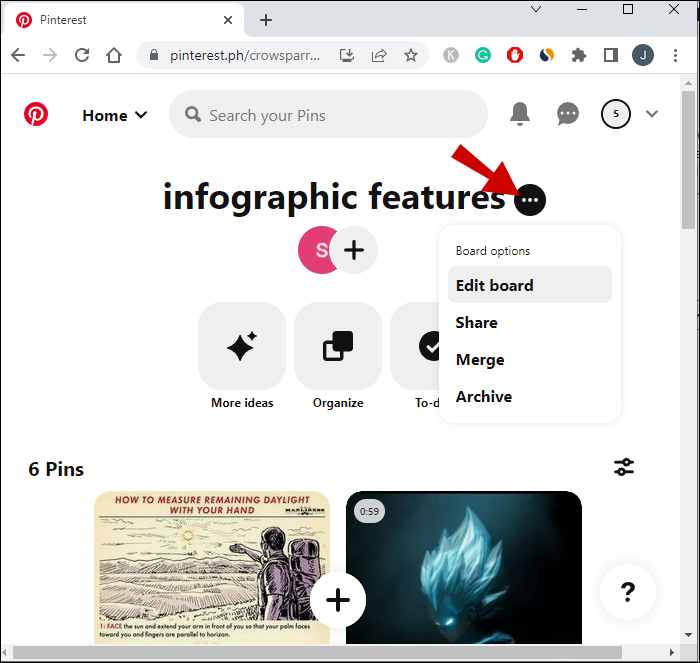The width and height of the screenshot is (700, 663).
Task: Click the address bar URL
Action: point(245,55)
